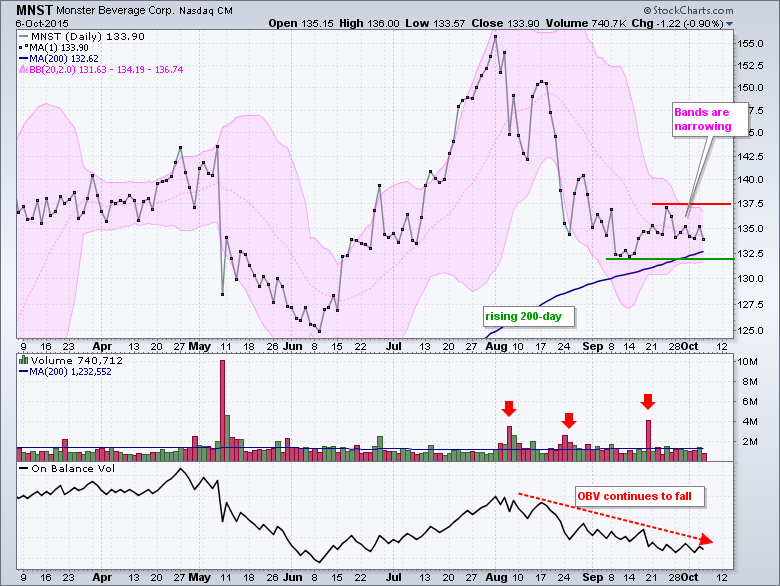Click the Monster Beverage Corp. company name
Screen dimensions: 780x586
point(115,10)
